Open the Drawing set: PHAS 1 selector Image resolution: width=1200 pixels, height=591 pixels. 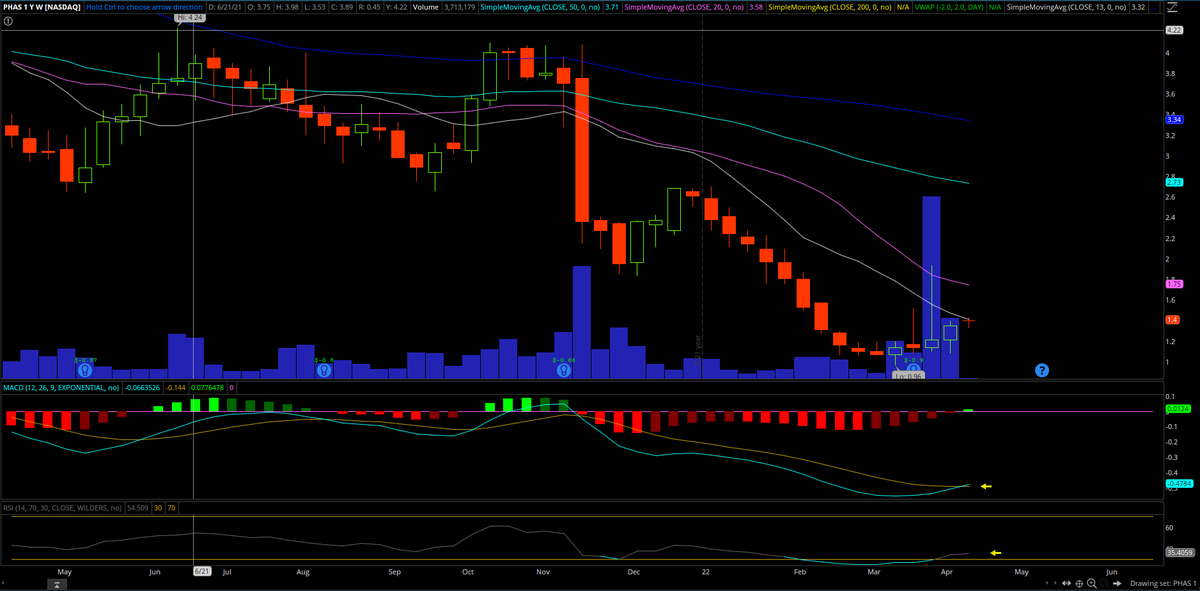pos(1164,583)
